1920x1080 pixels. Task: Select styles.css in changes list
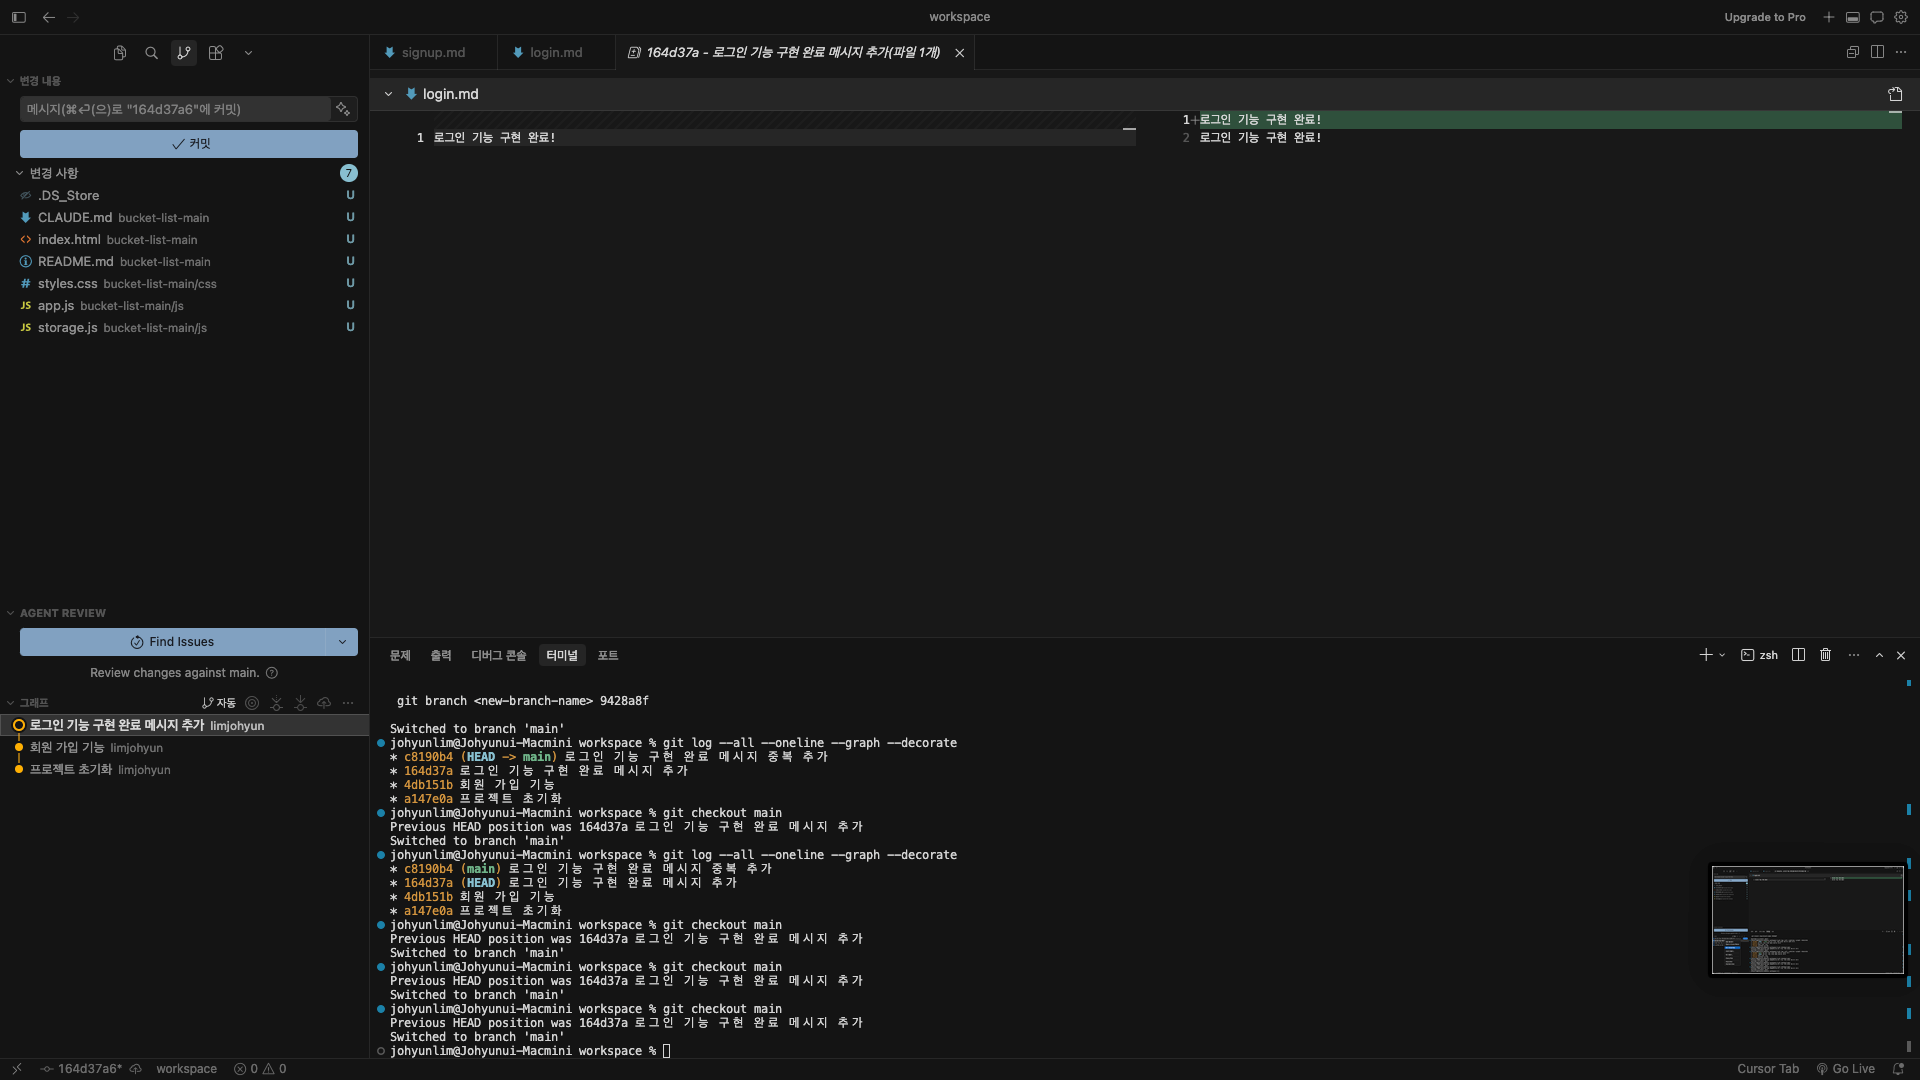click(x=184, y=284)
